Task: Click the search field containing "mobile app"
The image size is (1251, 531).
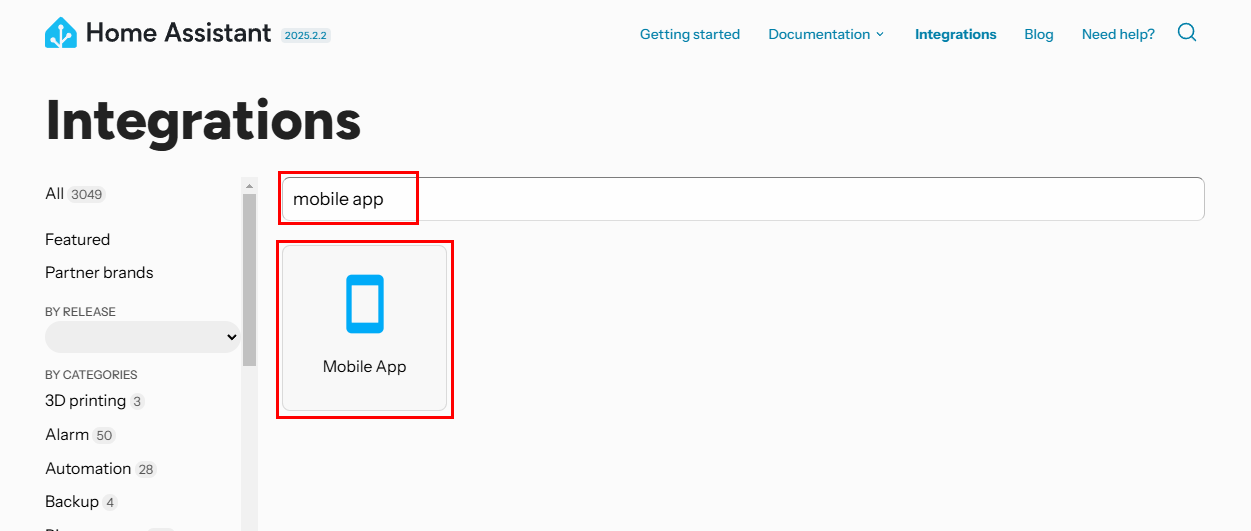Action: [742, 199]
